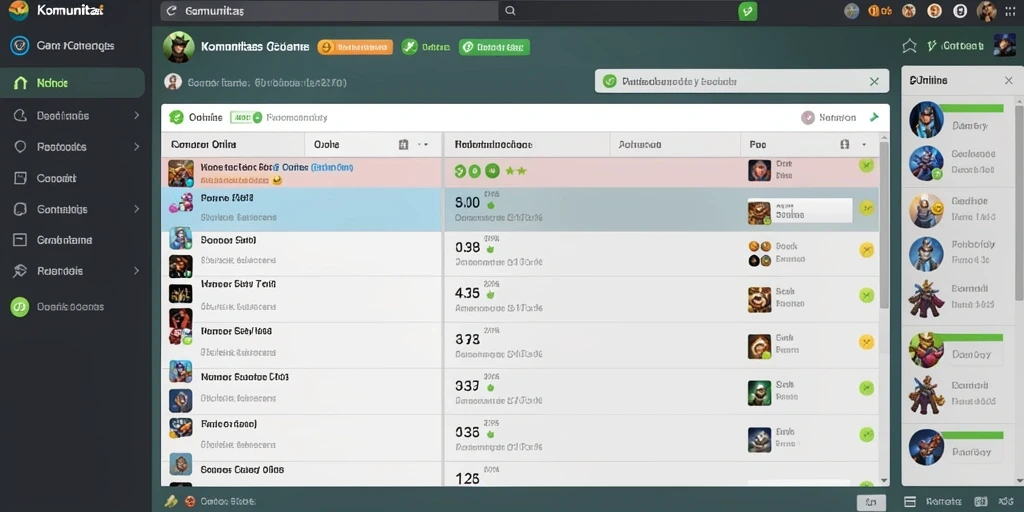This screenshot has height=512, width=1024.
Task: Select the first column header of the table
Action: pos(233,144)
